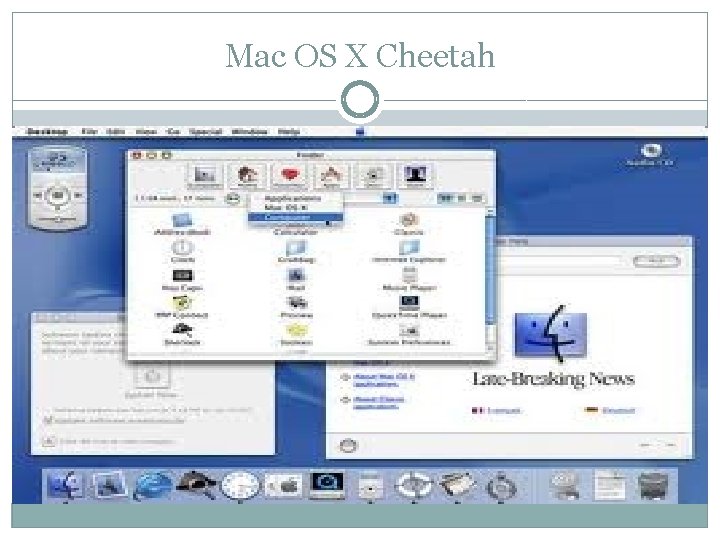Image resolution: width=720 pixels, height=540 pixels.
Task: Open About Classic applications link
Action: point(379,403)
